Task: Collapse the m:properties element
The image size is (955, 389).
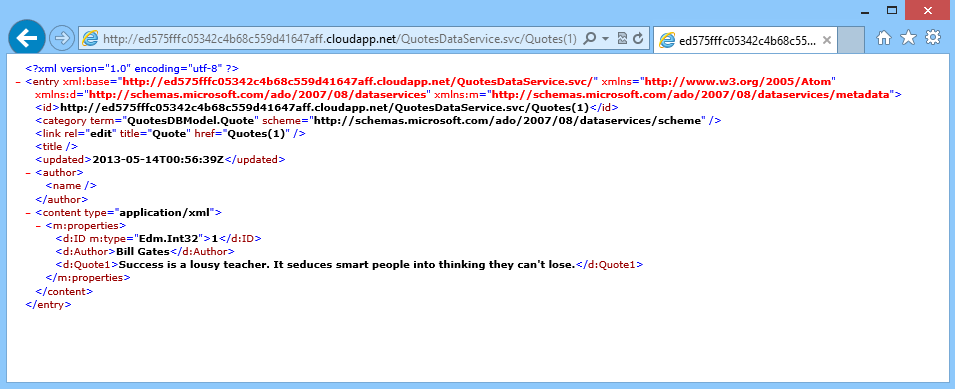Action: point(38,226)
